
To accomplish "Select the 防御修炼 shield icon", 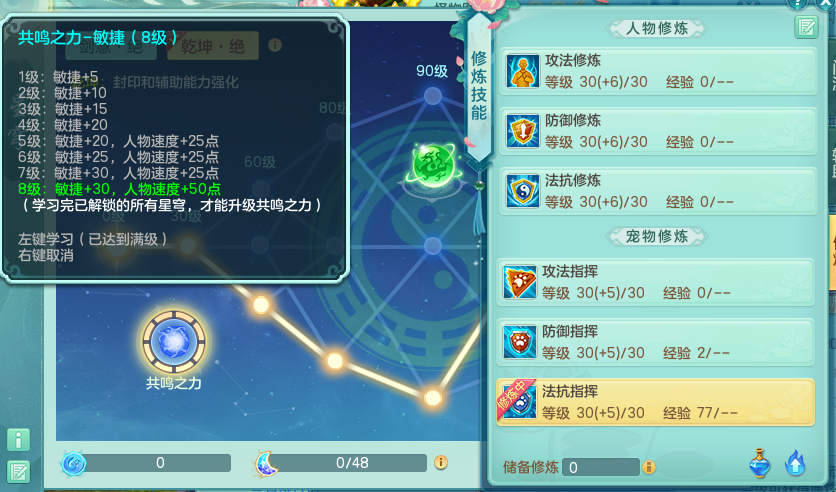I will 522,131.
